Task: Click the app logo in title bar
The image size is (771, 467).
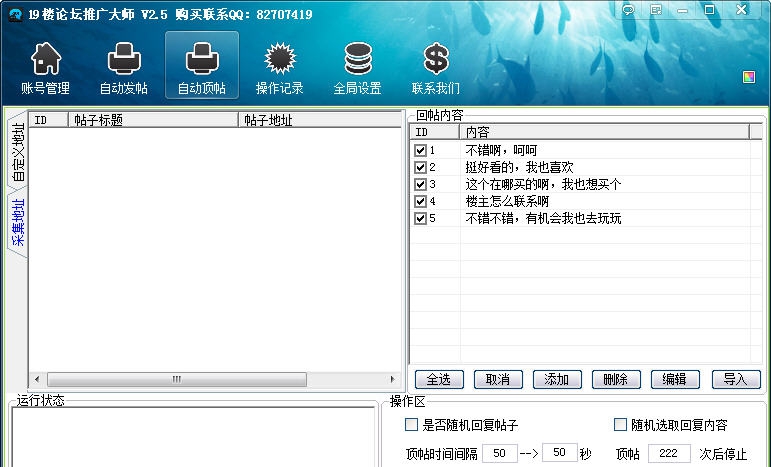Action: tap(15, 14)
